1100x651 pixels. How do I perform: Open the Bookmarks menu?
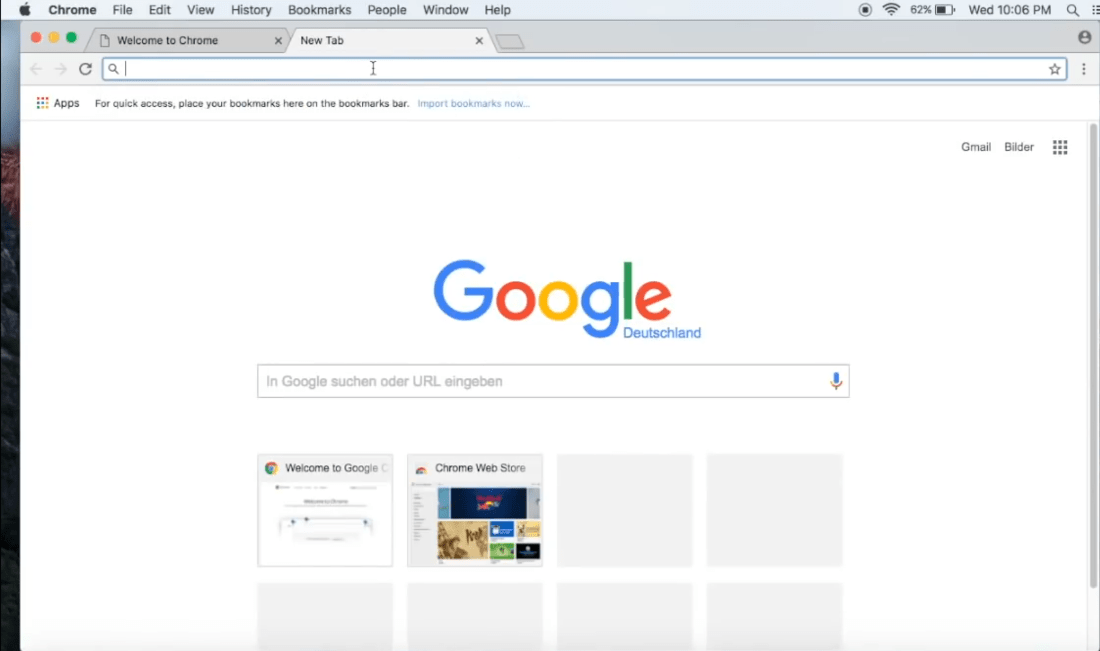click(319, 10)
